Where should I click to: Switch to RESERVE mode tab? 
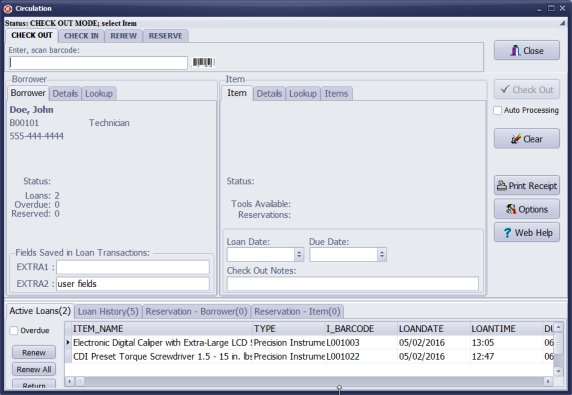point(165,36)
